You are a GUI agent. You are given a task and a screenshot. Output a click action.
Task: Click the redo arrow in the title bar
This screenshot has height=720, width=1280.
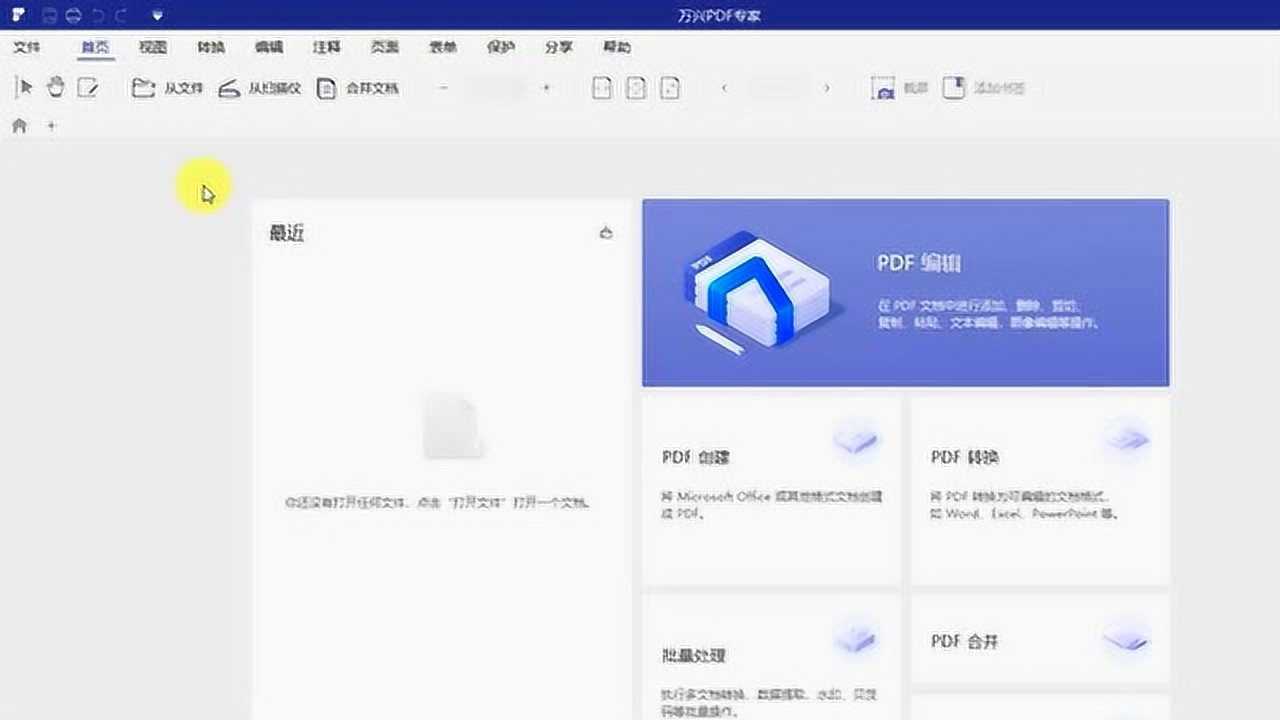click(121, 15)
